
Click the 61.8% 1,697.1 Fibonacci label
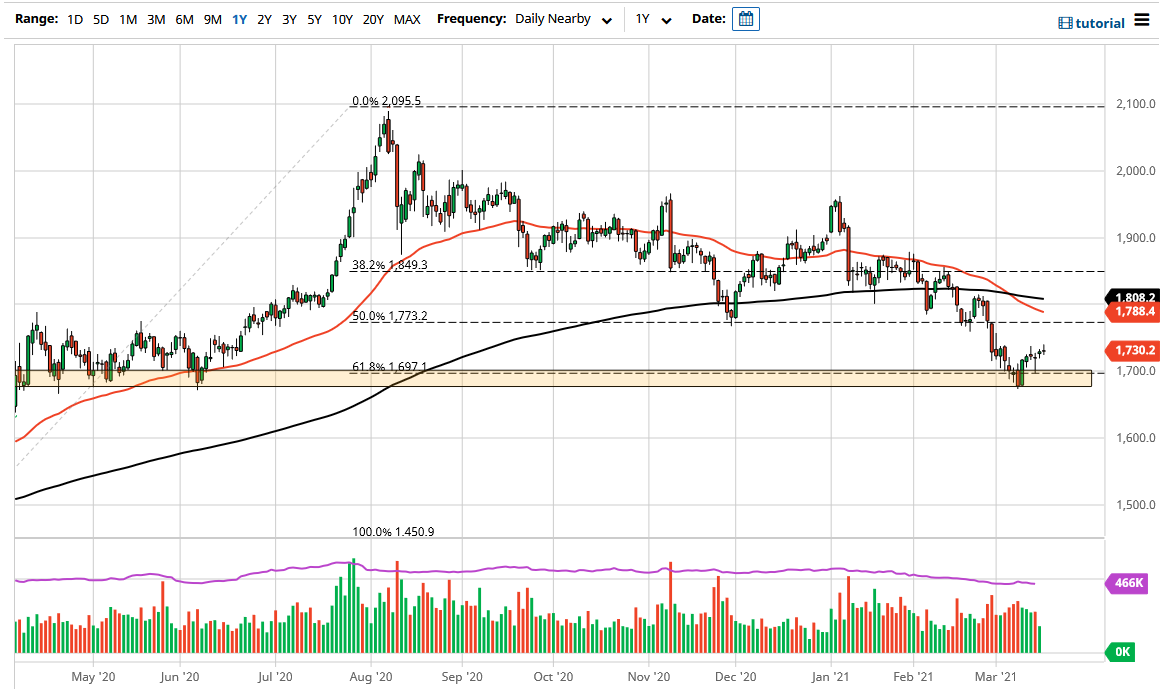(389, 366)
